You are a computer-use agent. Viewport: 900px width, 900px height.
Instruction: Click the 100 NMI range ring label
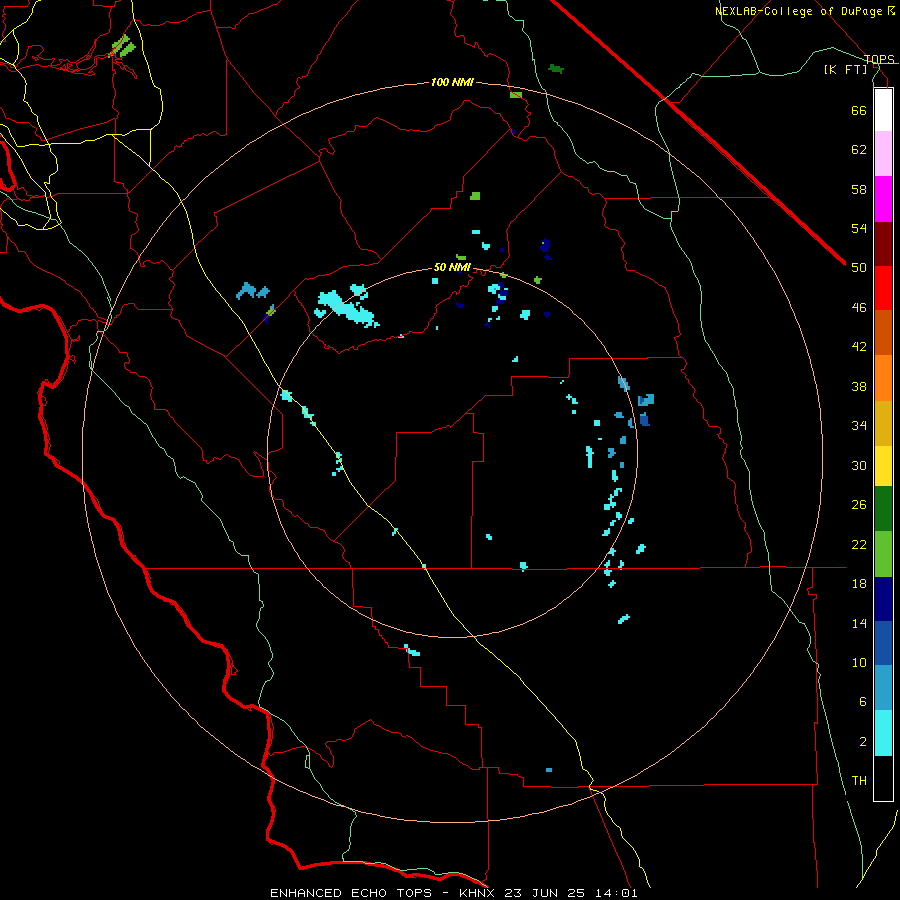452,82
